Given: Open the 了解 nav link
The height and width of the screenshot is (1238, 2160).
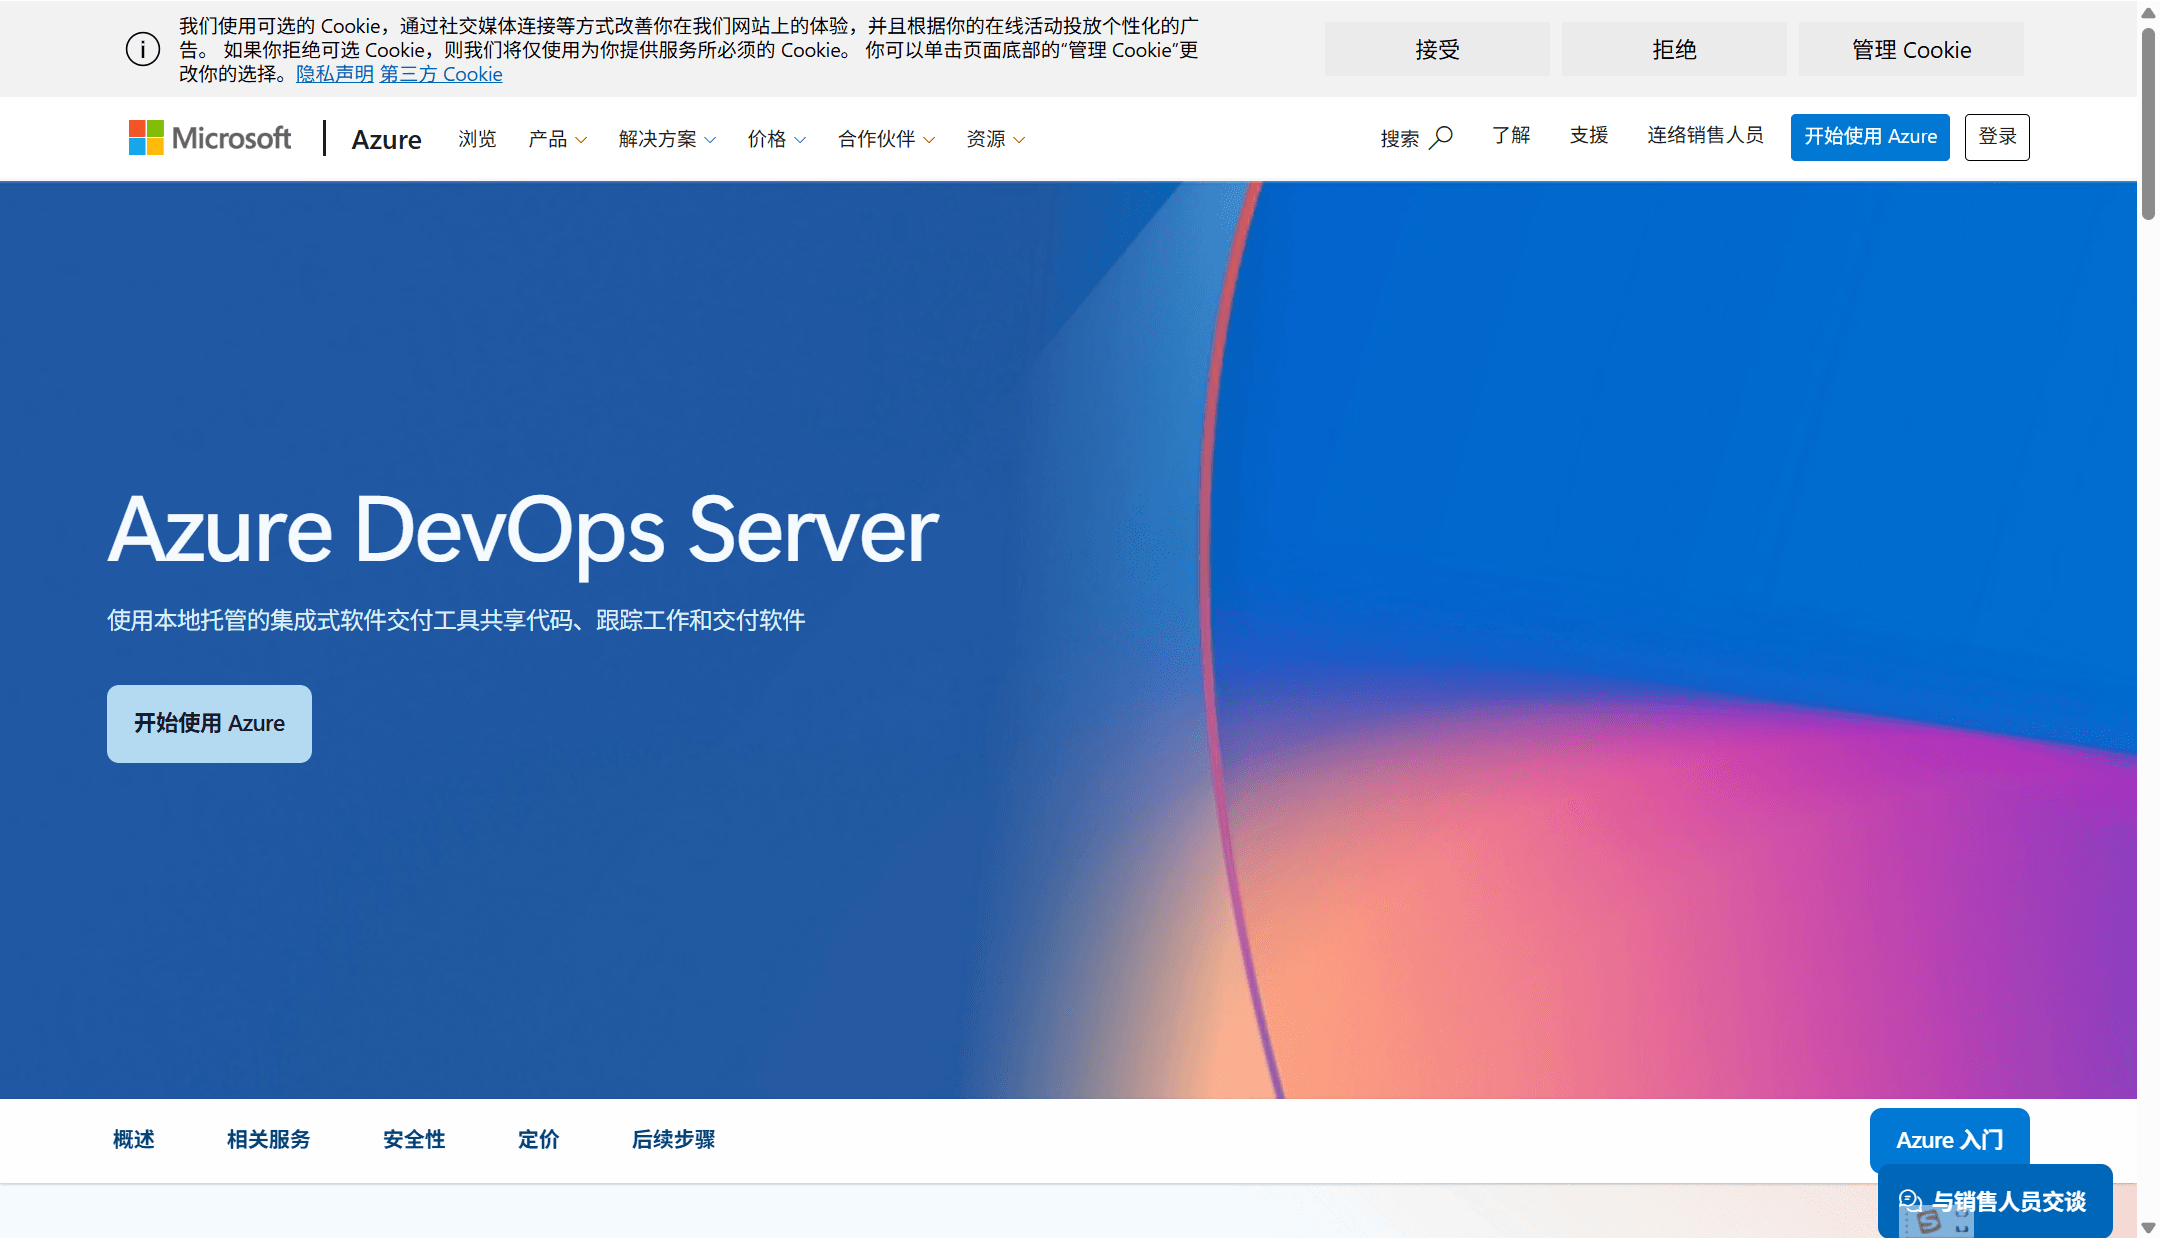Looking at the screenshot, I should (x=1511, y=135).
